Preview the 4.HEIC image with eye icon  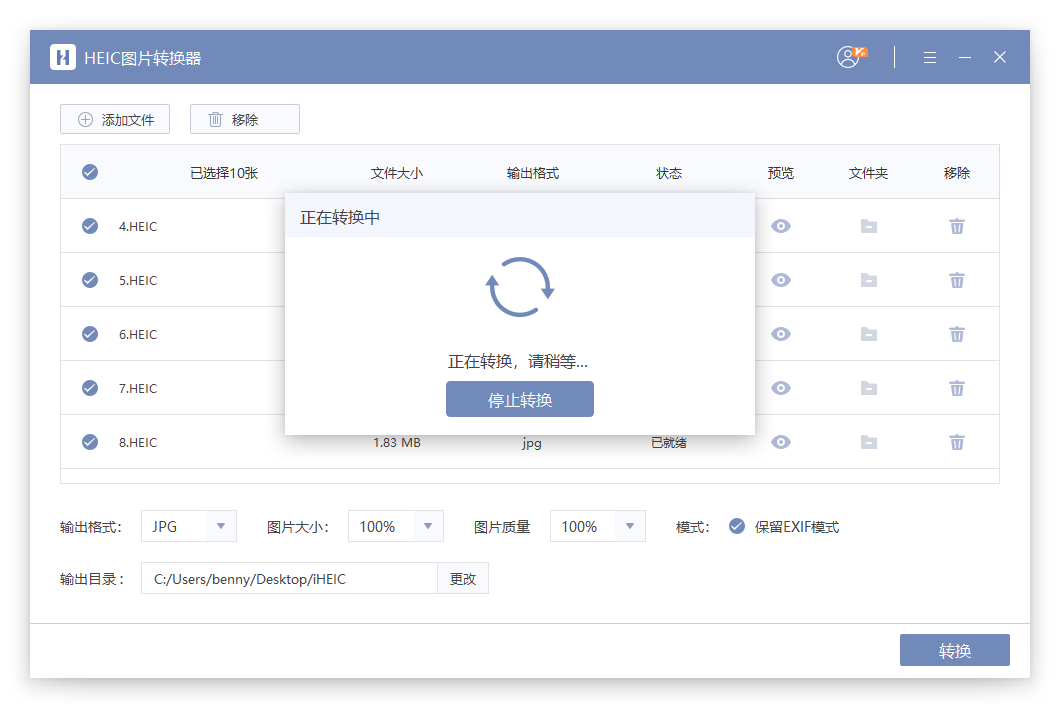(x=781, y=226)
